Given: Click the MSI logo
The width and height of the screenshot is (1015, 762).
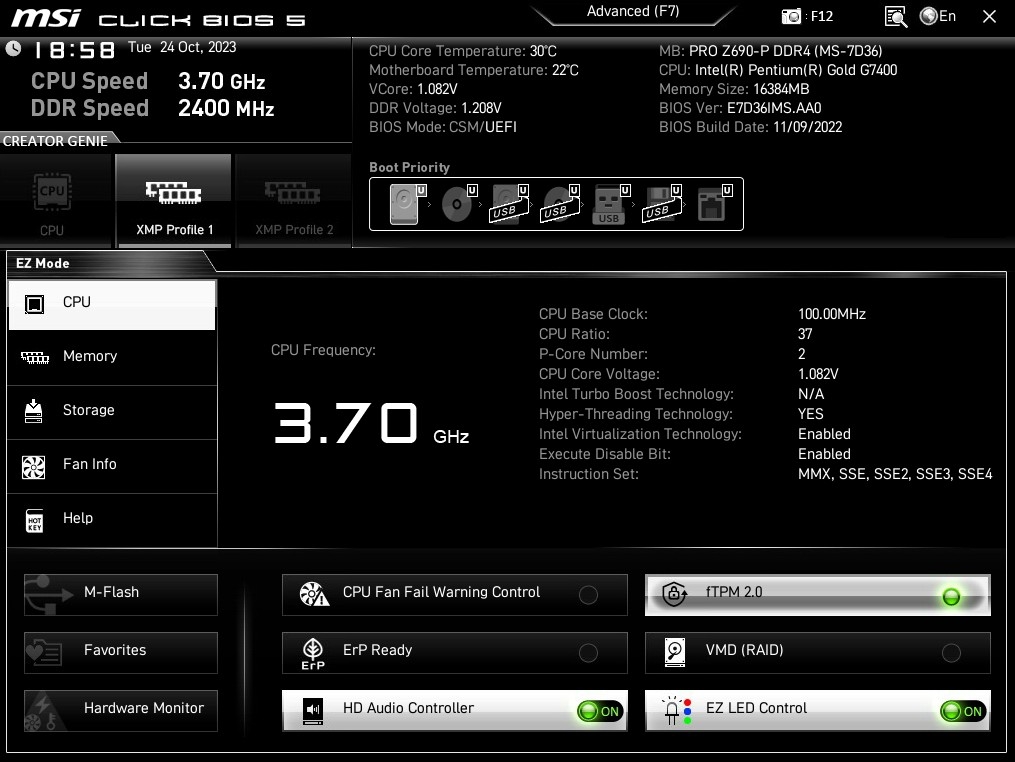Looking at the screenshot, I should [46, 17].
